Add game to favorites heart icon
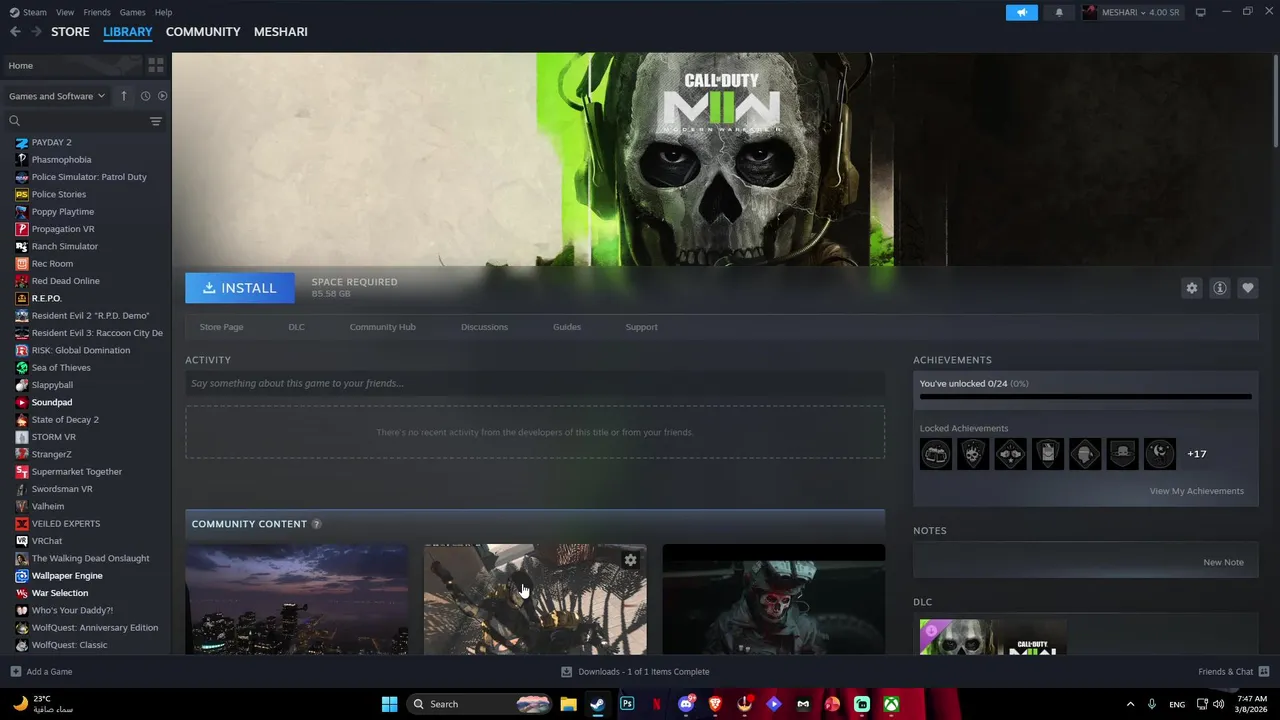Screen dimensions: 1280x720 point(1247,288)
